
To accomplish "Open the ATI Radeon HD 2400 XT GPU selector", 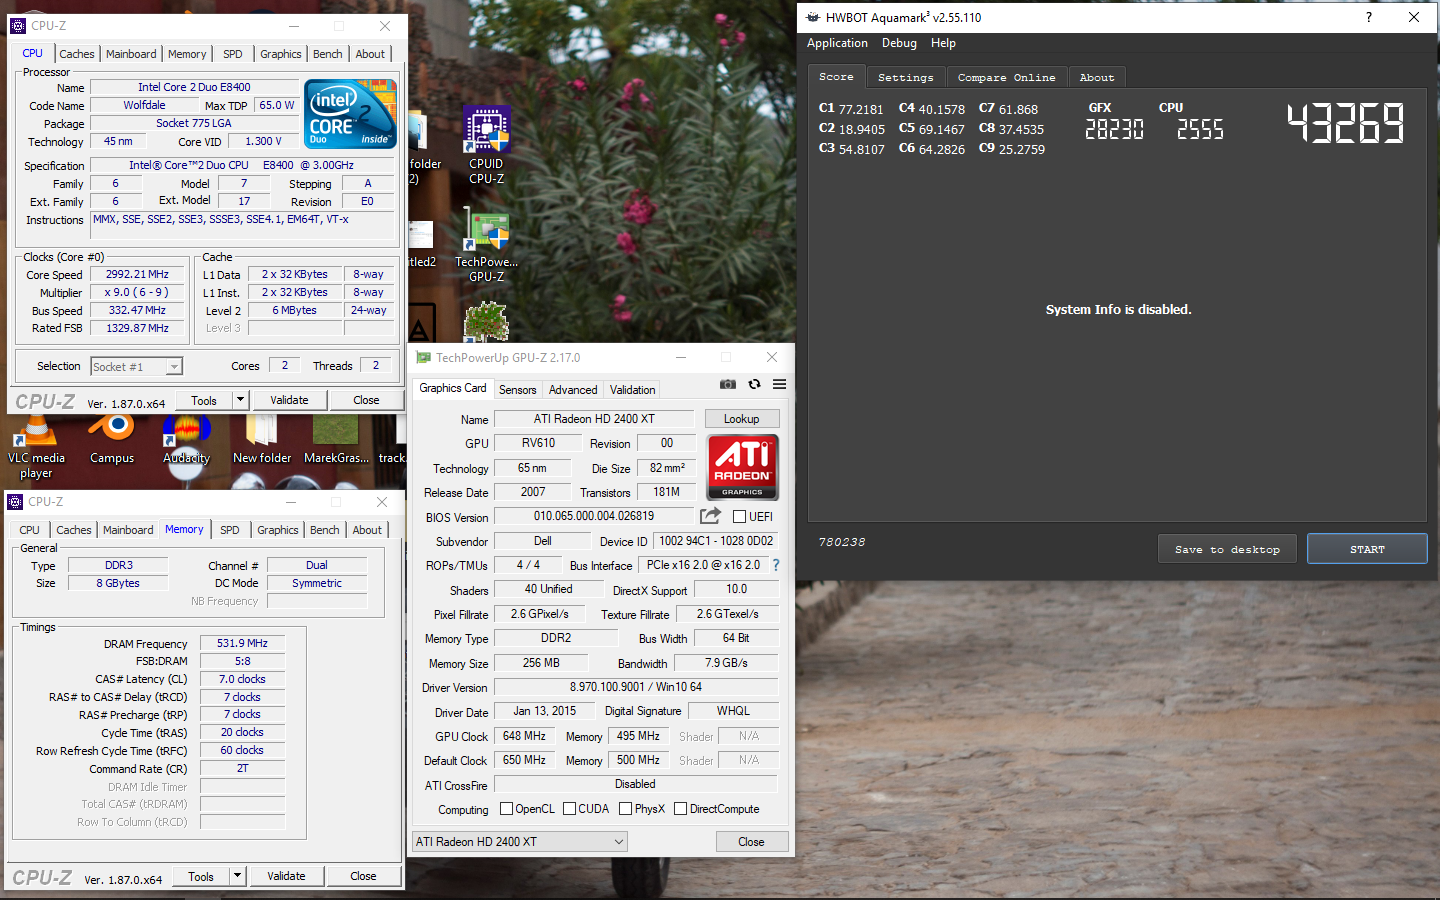I will [520, 842].
